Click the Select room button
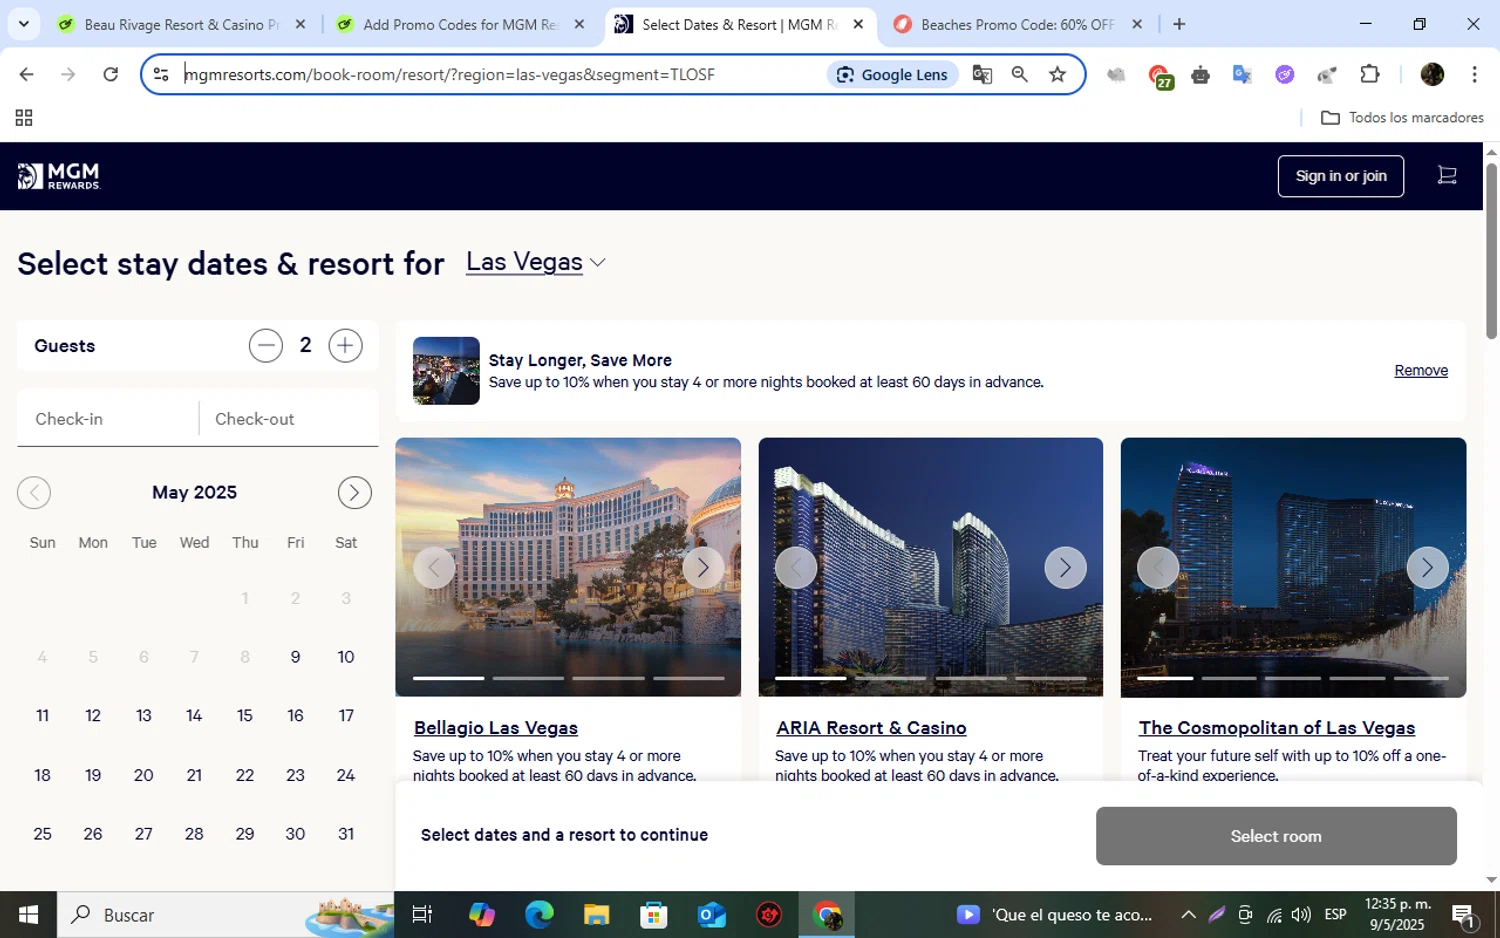Viewport: 1500px width, 938px height. coord(1276,836)
